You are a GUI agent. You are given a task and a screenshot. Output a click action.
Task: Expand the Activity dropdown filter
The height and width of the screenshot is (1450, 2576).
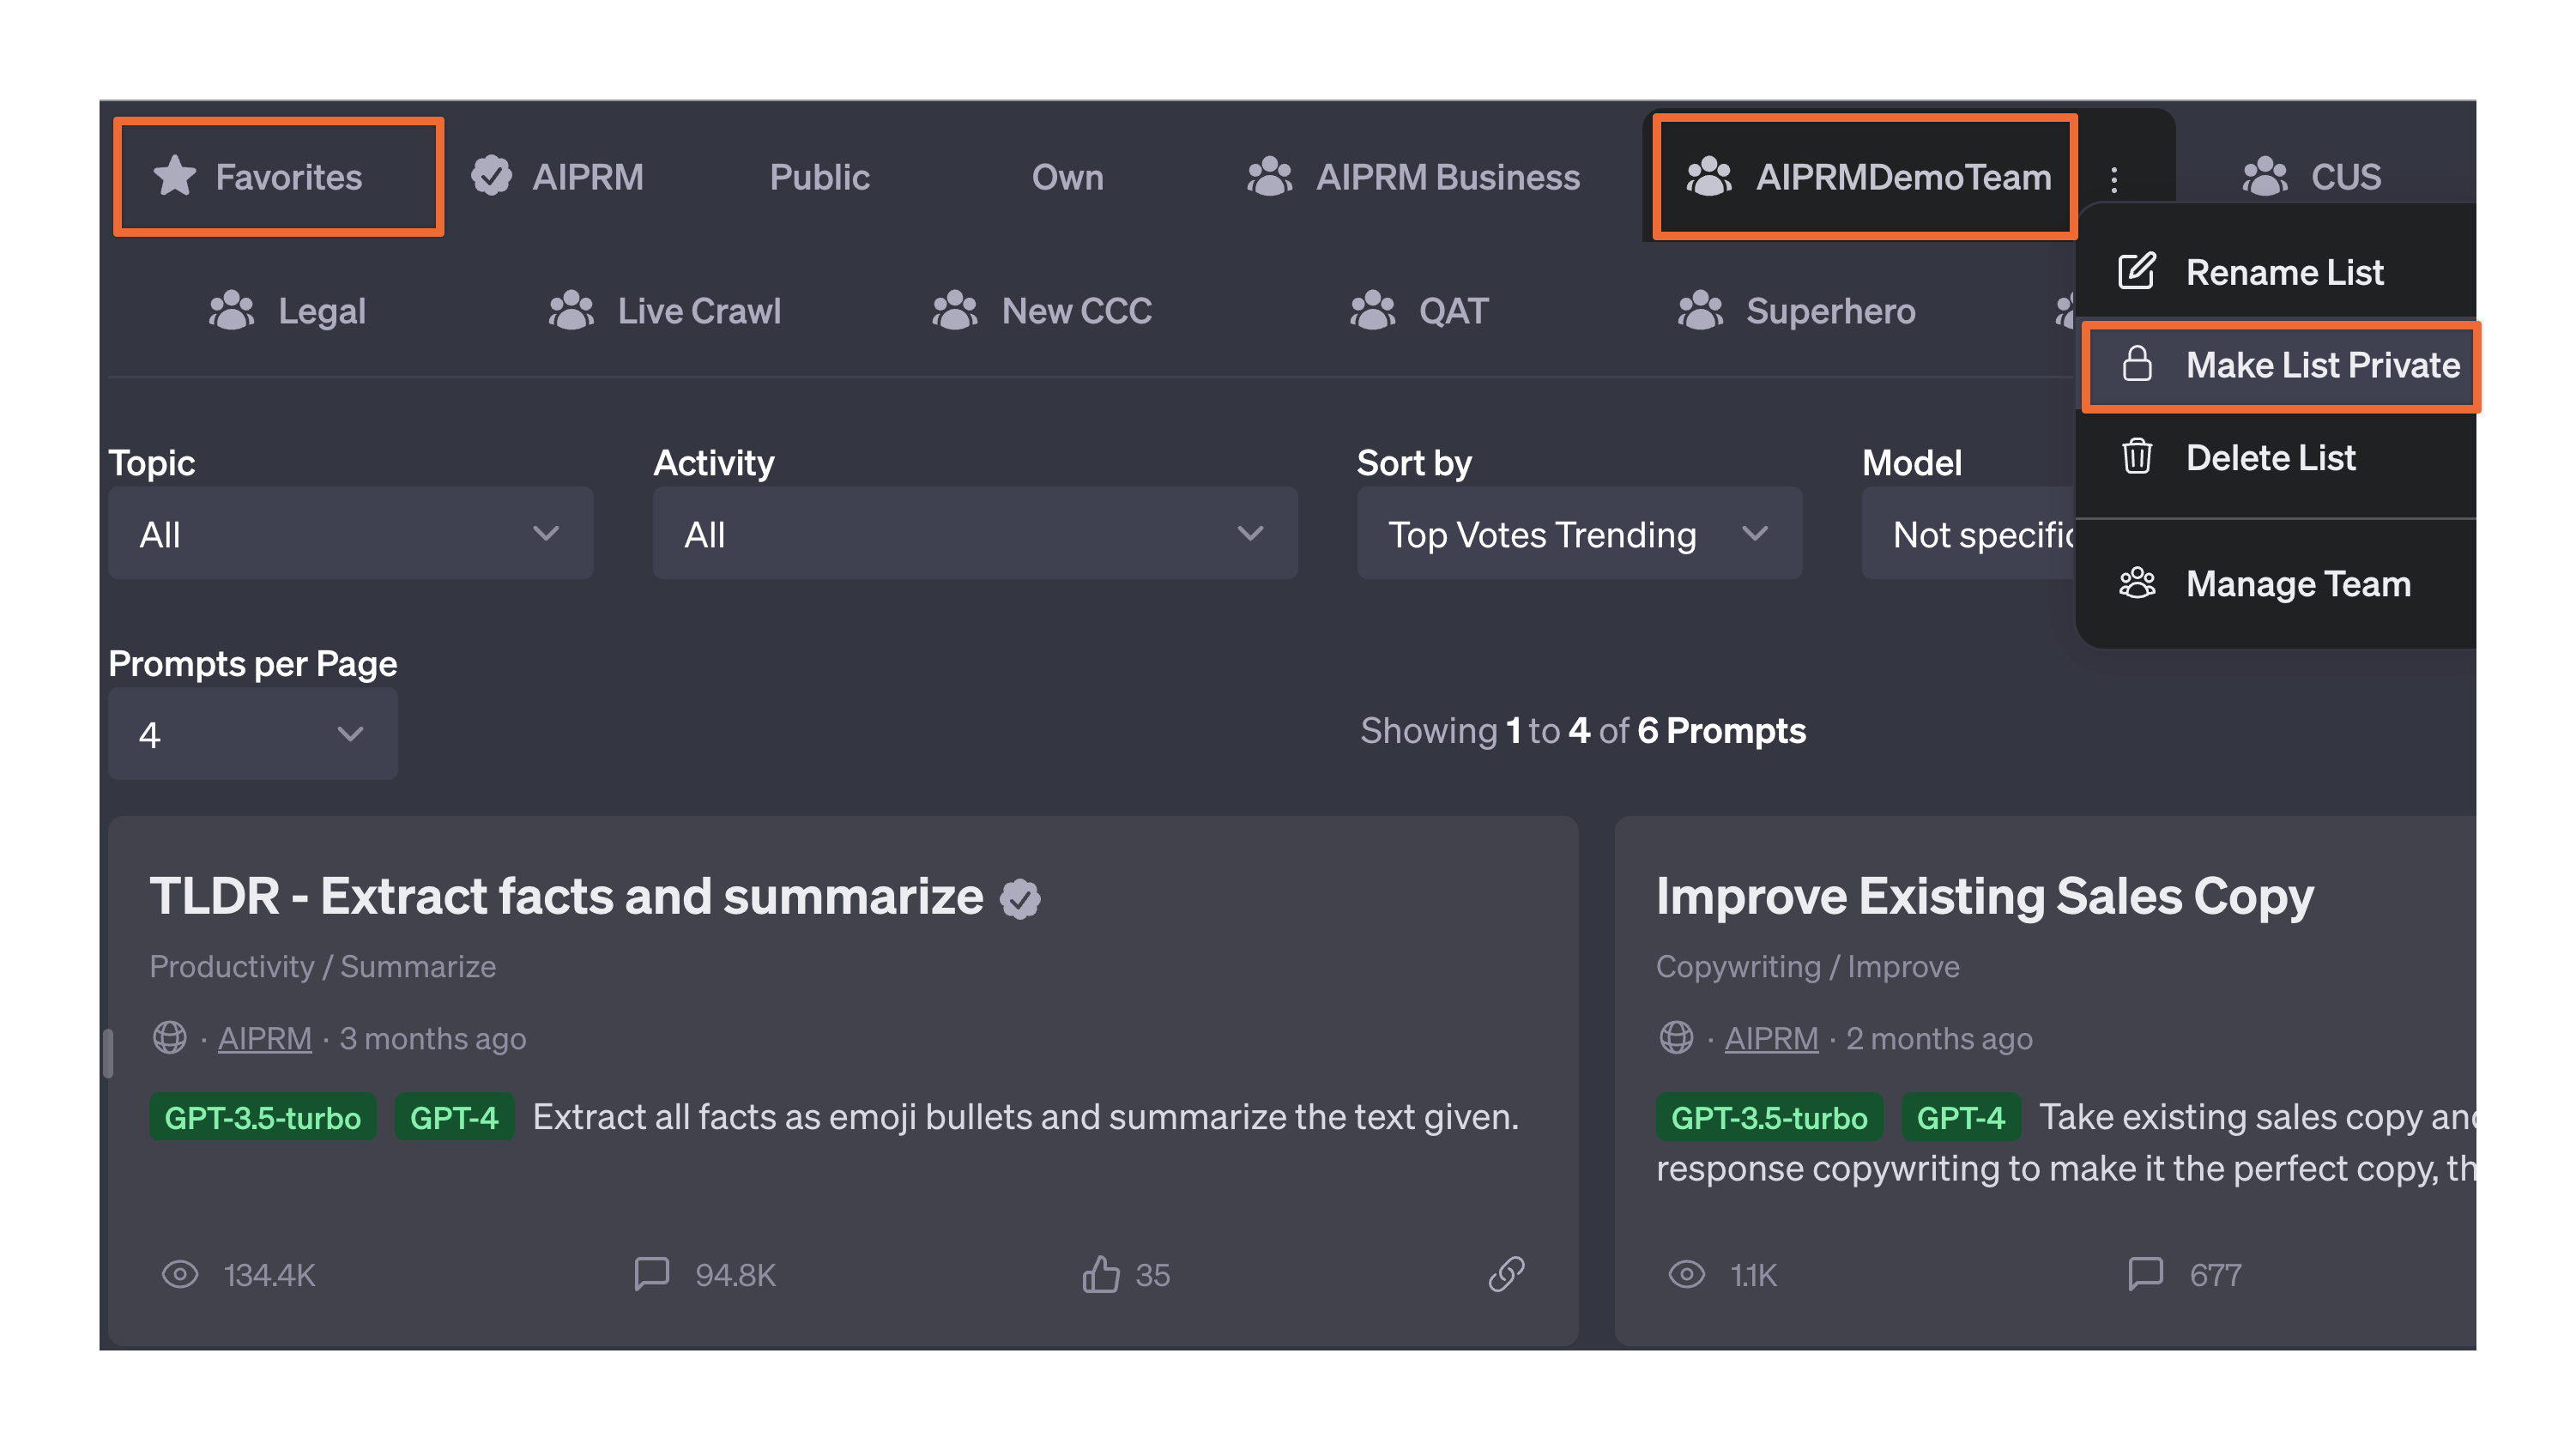[x=973, y=534]
